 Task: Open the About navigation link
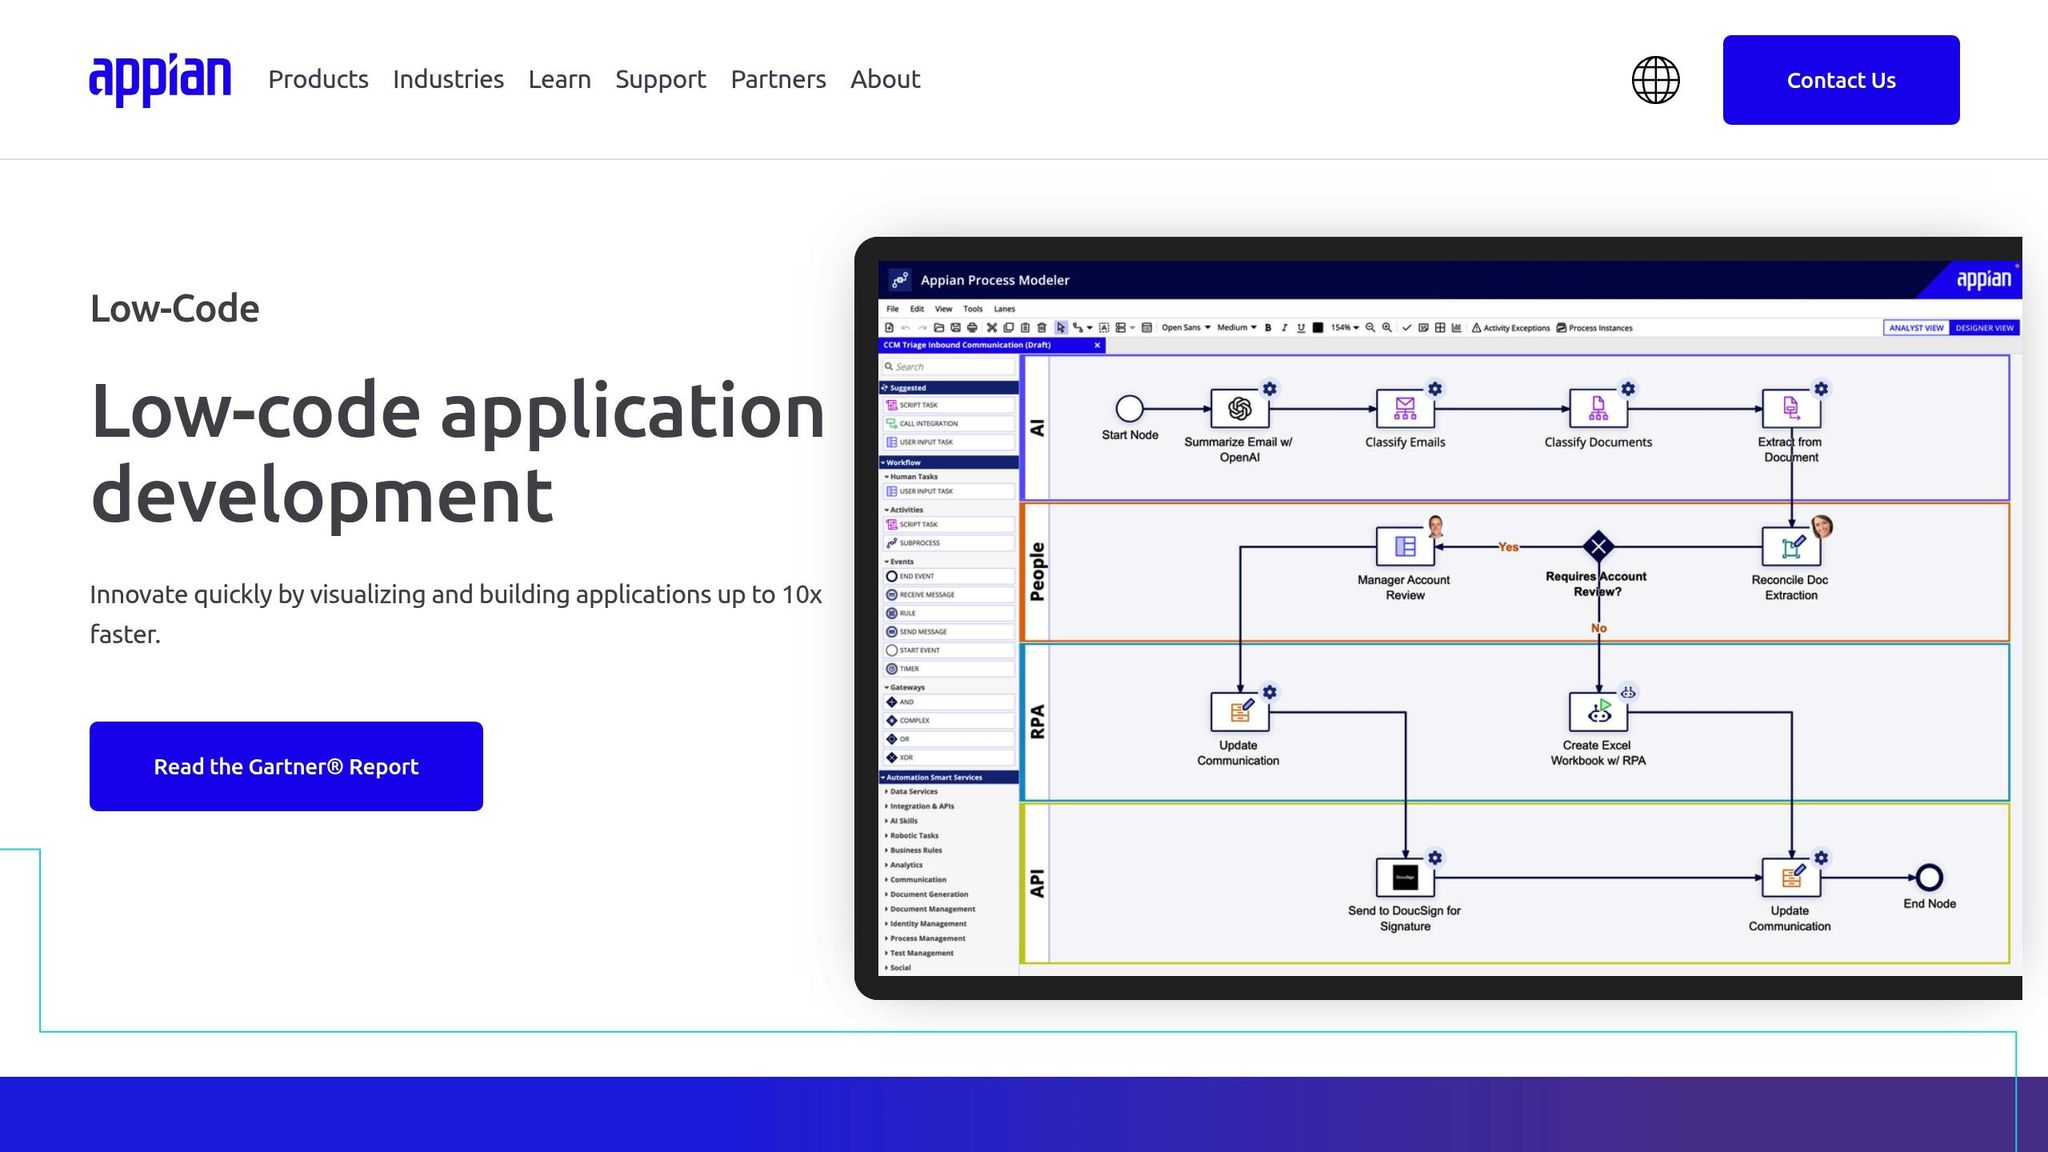(885, 79)
